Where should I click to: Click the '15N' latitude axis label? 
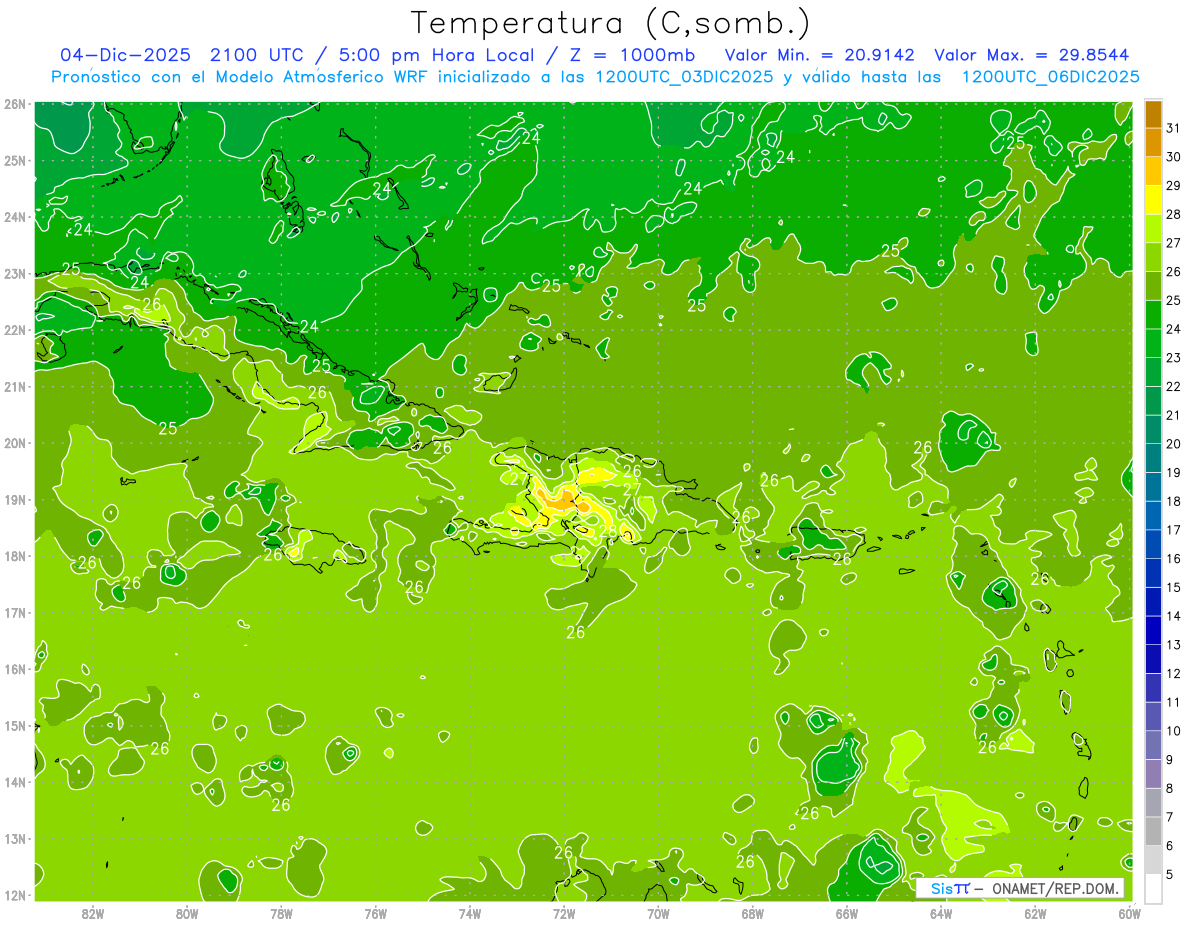(x=14, y=726)
